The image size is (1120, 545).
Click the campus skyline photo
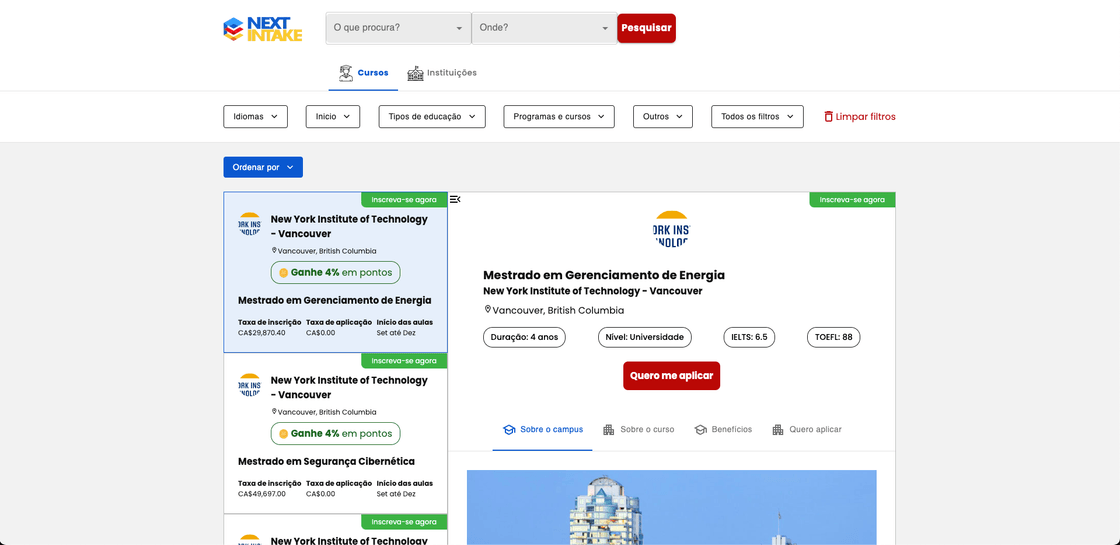coord(671,507)
